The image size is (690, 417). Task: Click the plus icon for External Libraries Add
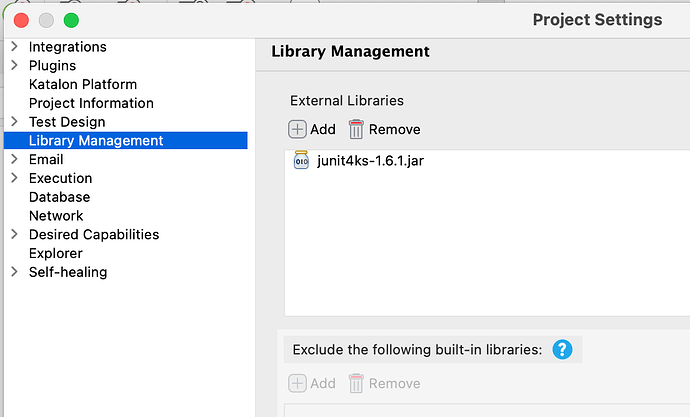[298, 129]
